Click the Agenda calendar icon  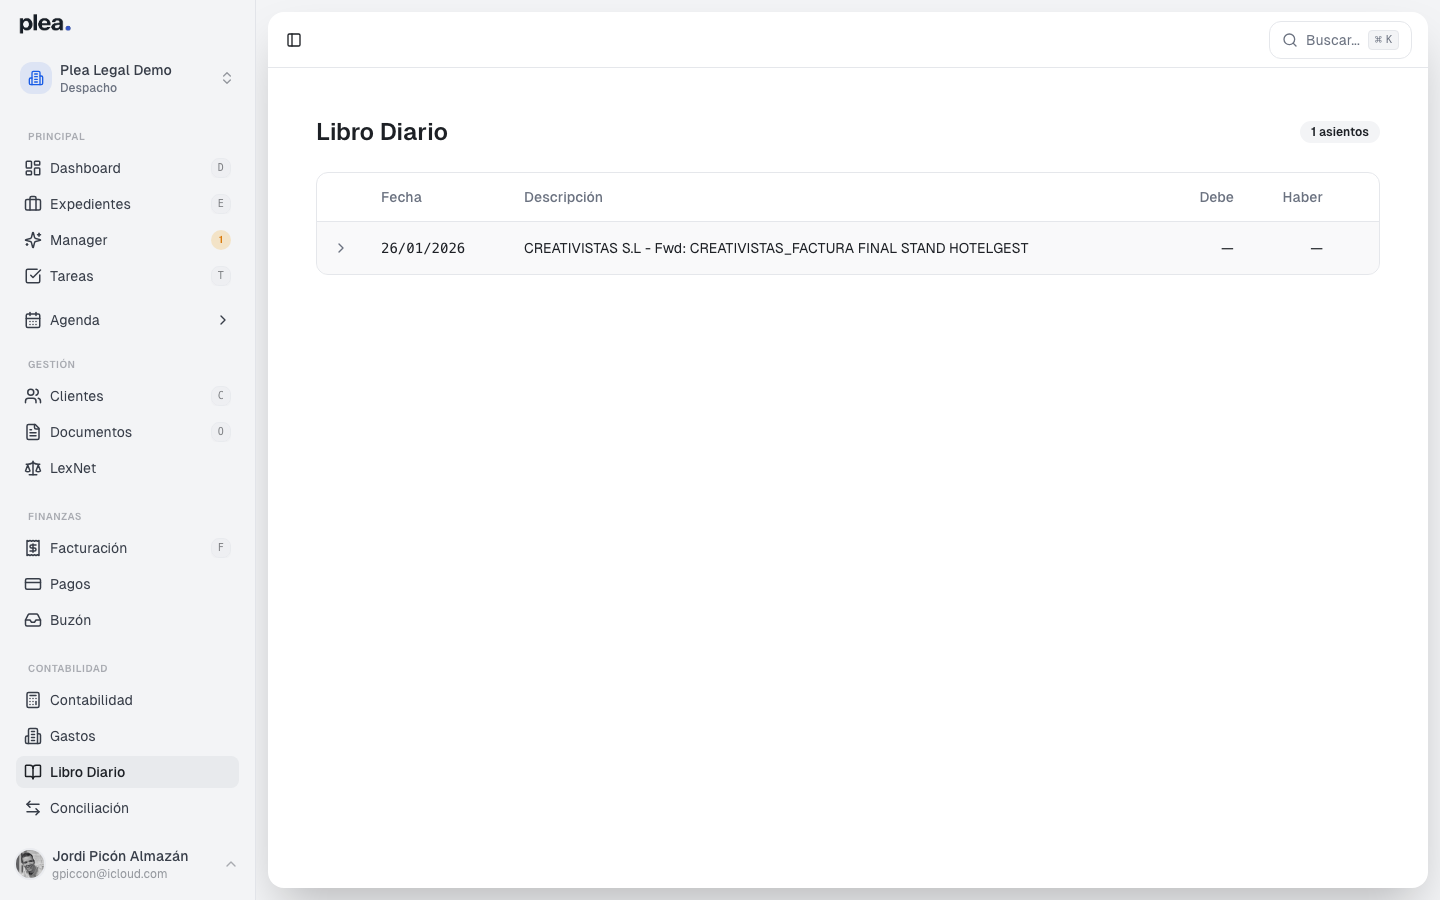click(33, 320)
